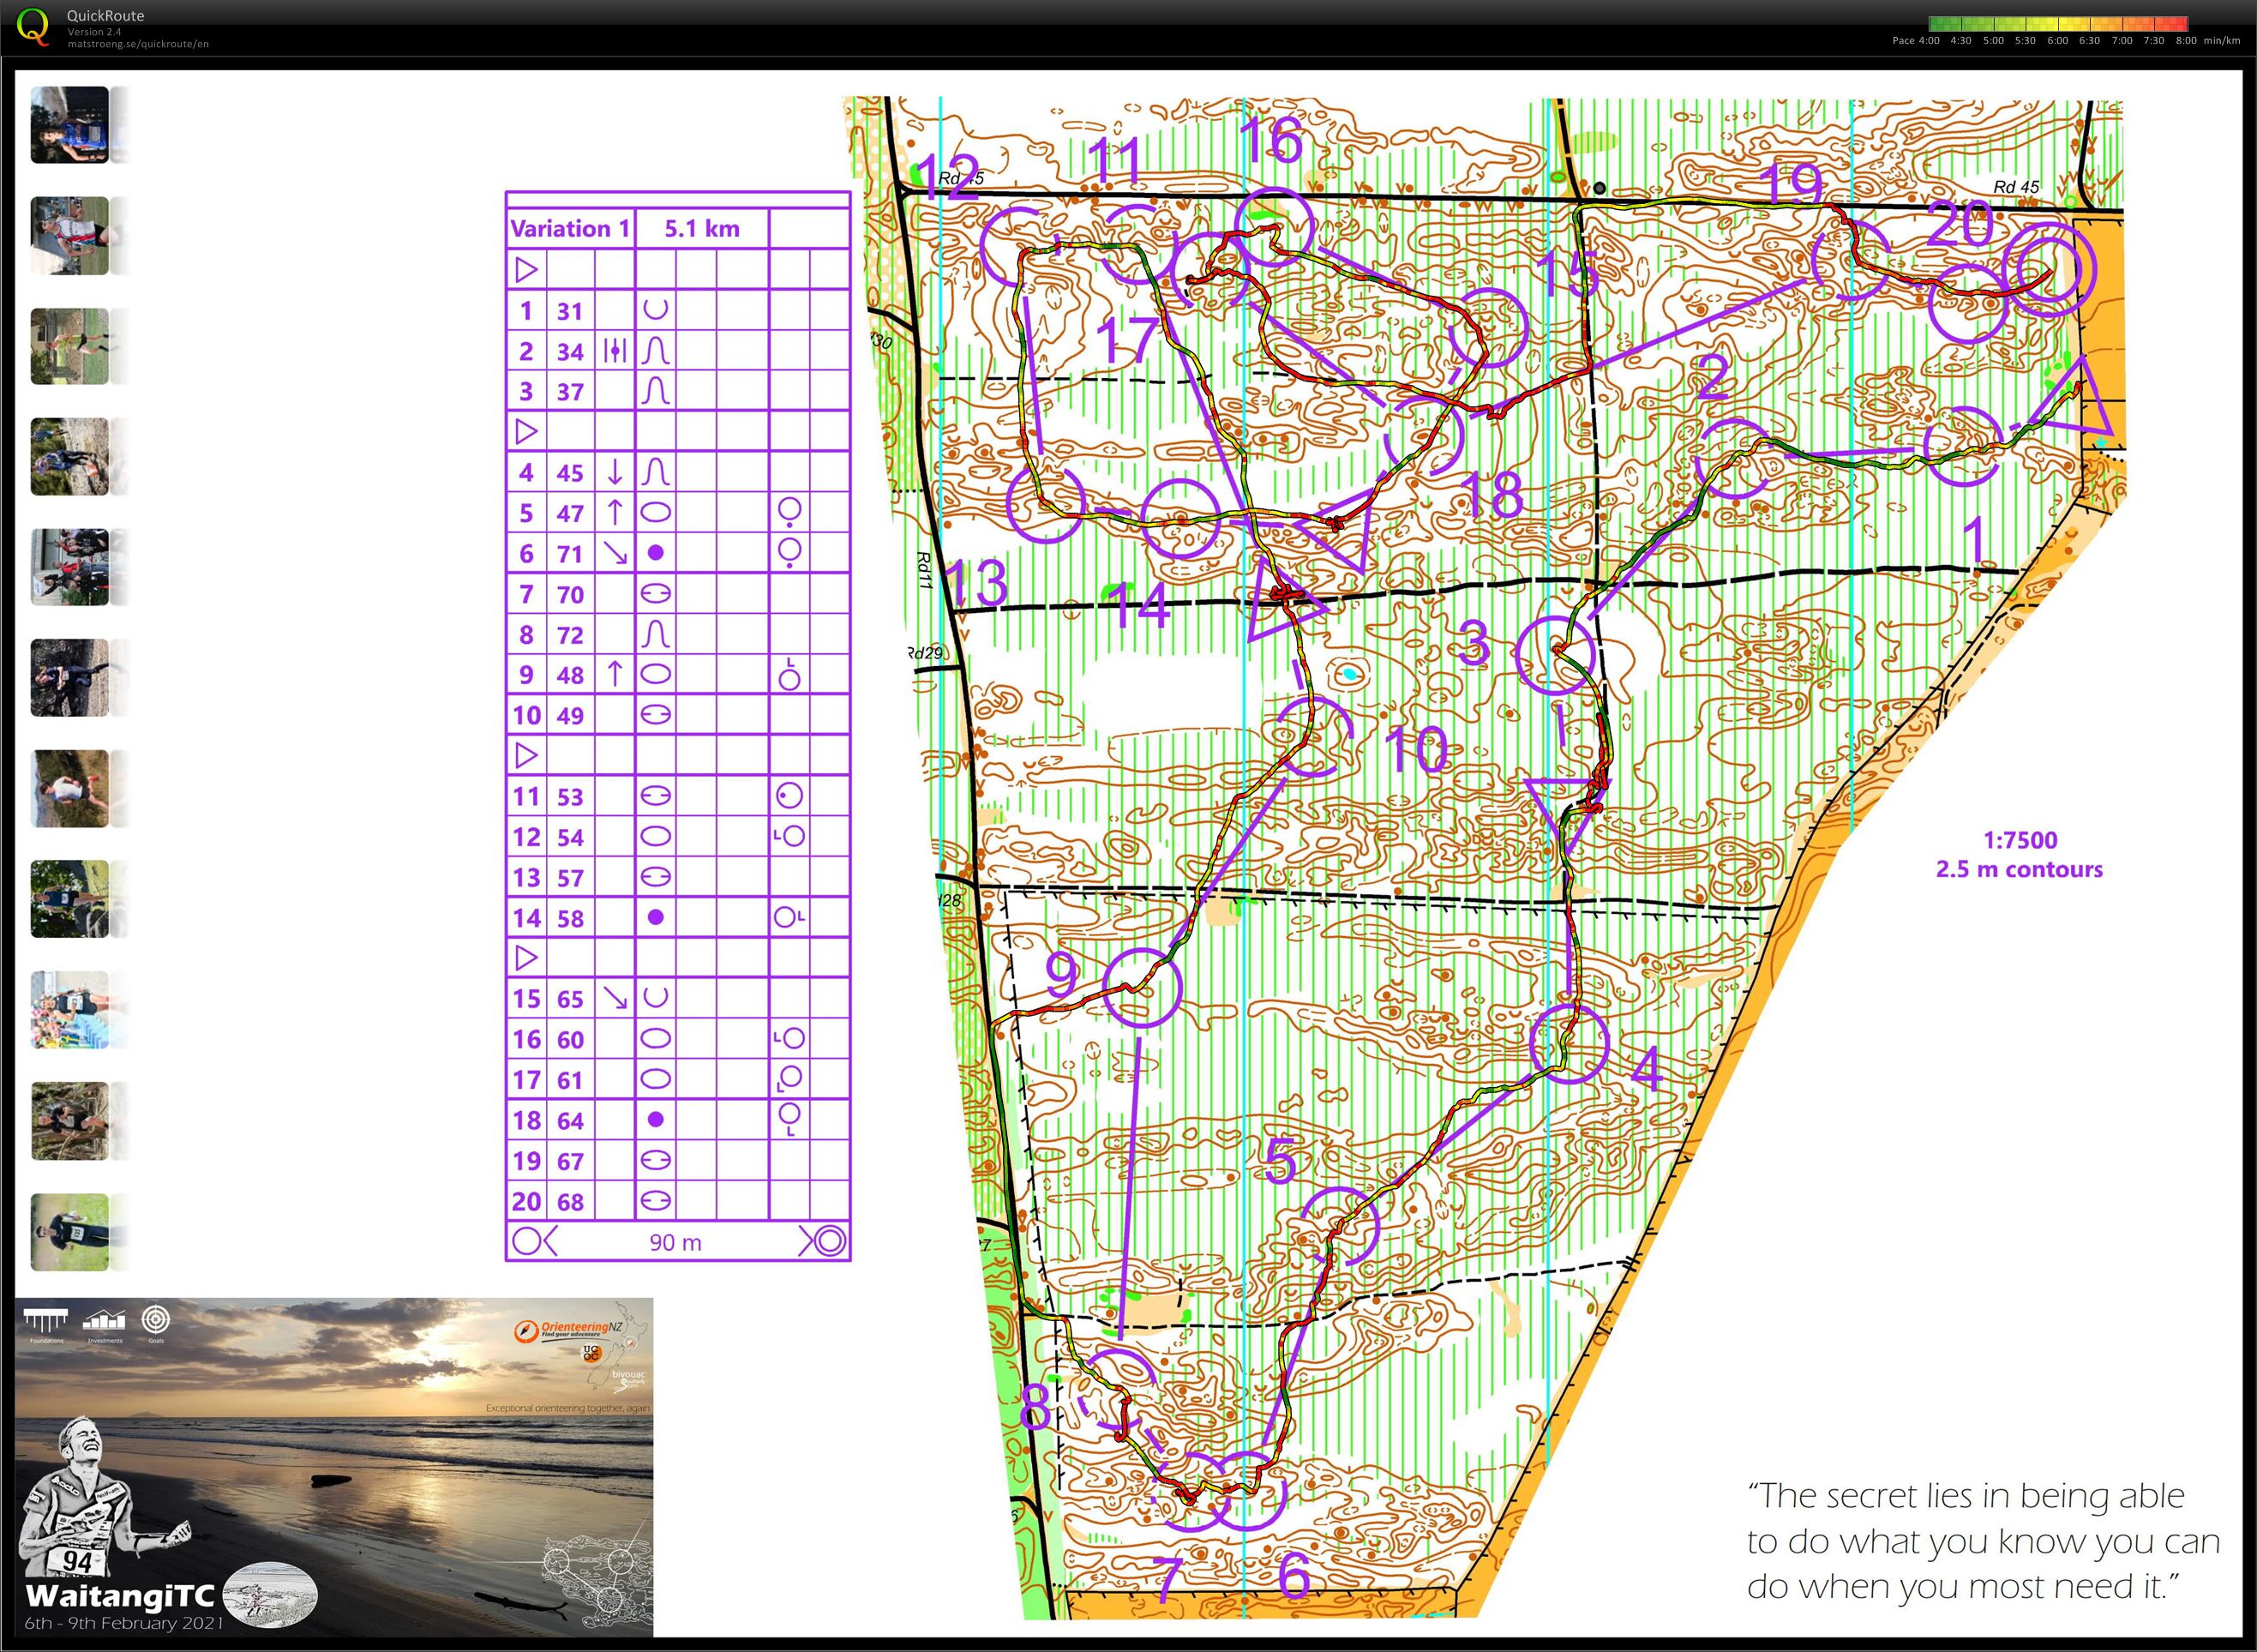Click control code 54 in row 12
Image resolution: width=2257 pixels, height=1652 pixels.
click(570, 836)
